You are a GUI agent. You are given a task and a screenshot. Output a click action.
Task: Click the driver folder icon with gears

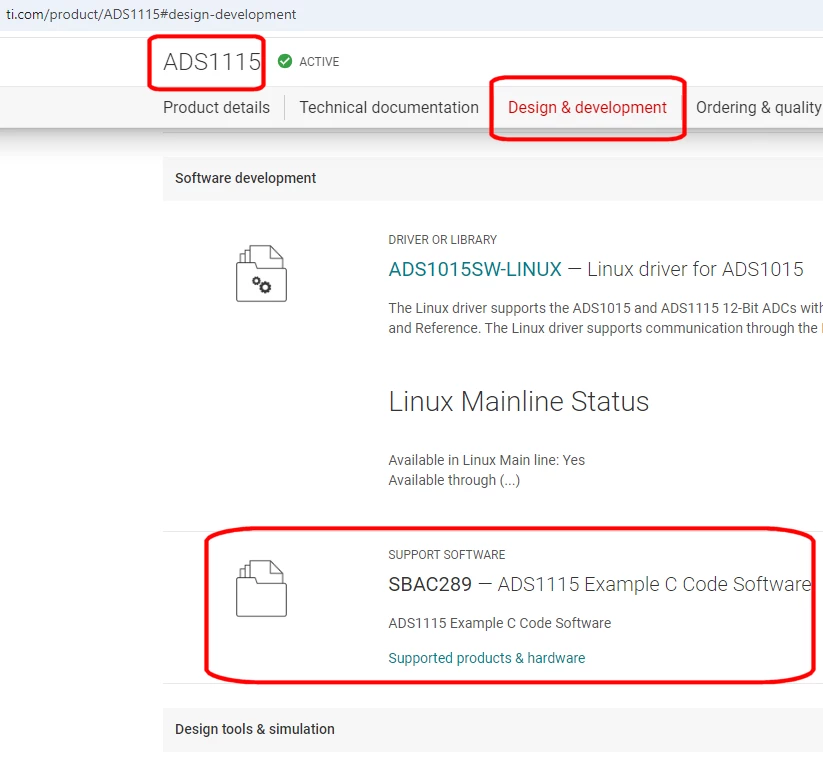click(x=261, y=273)
